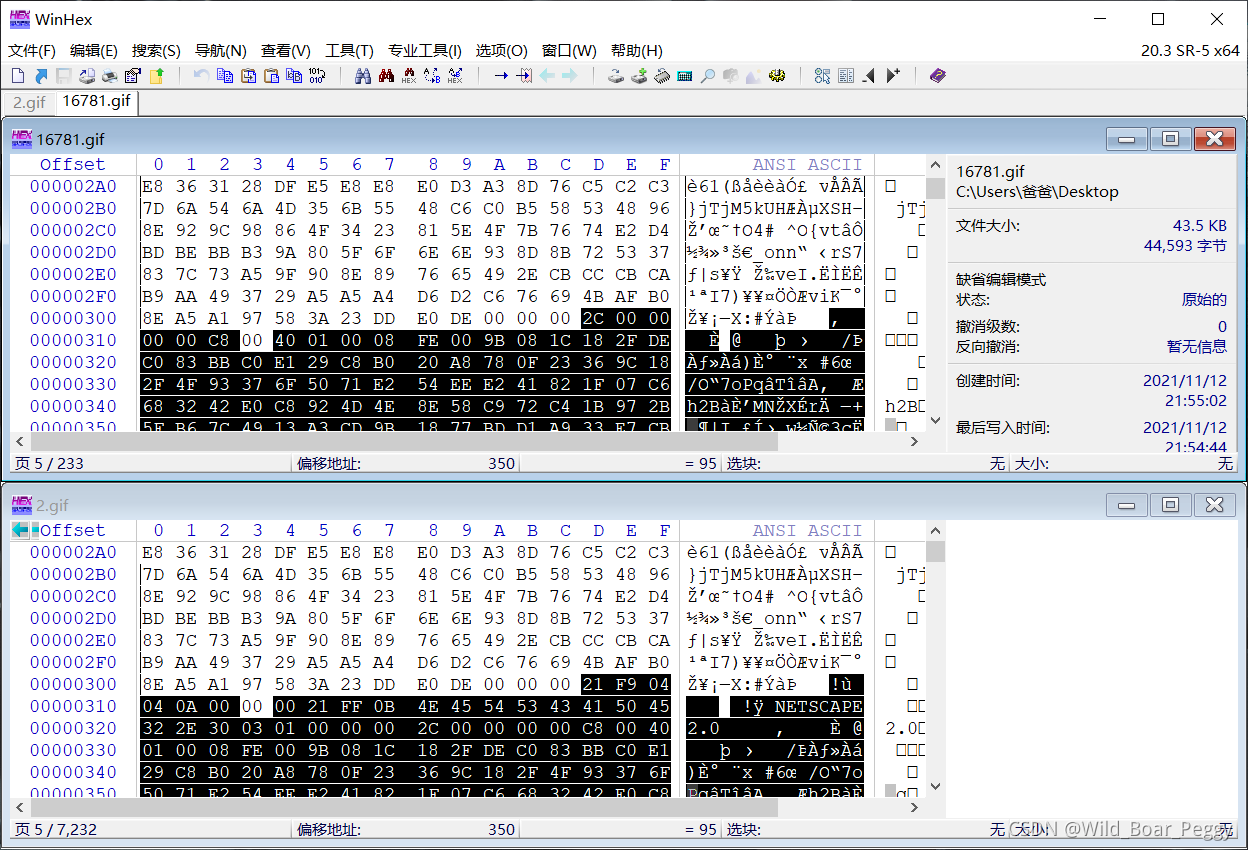
Task: Copy block using the copy pages icon
Action: point(224,75)
